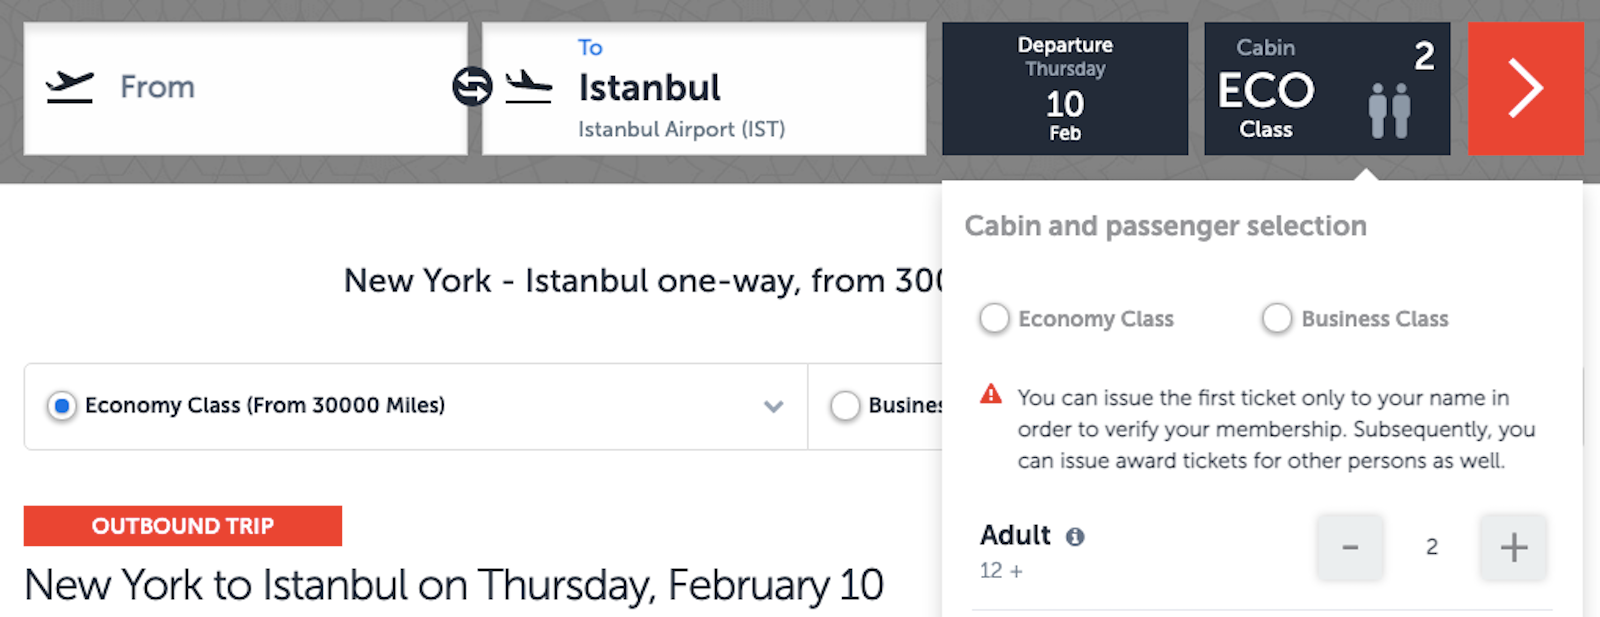
Task: Select Business Class radio in cabin popup
Action: 1277,319
